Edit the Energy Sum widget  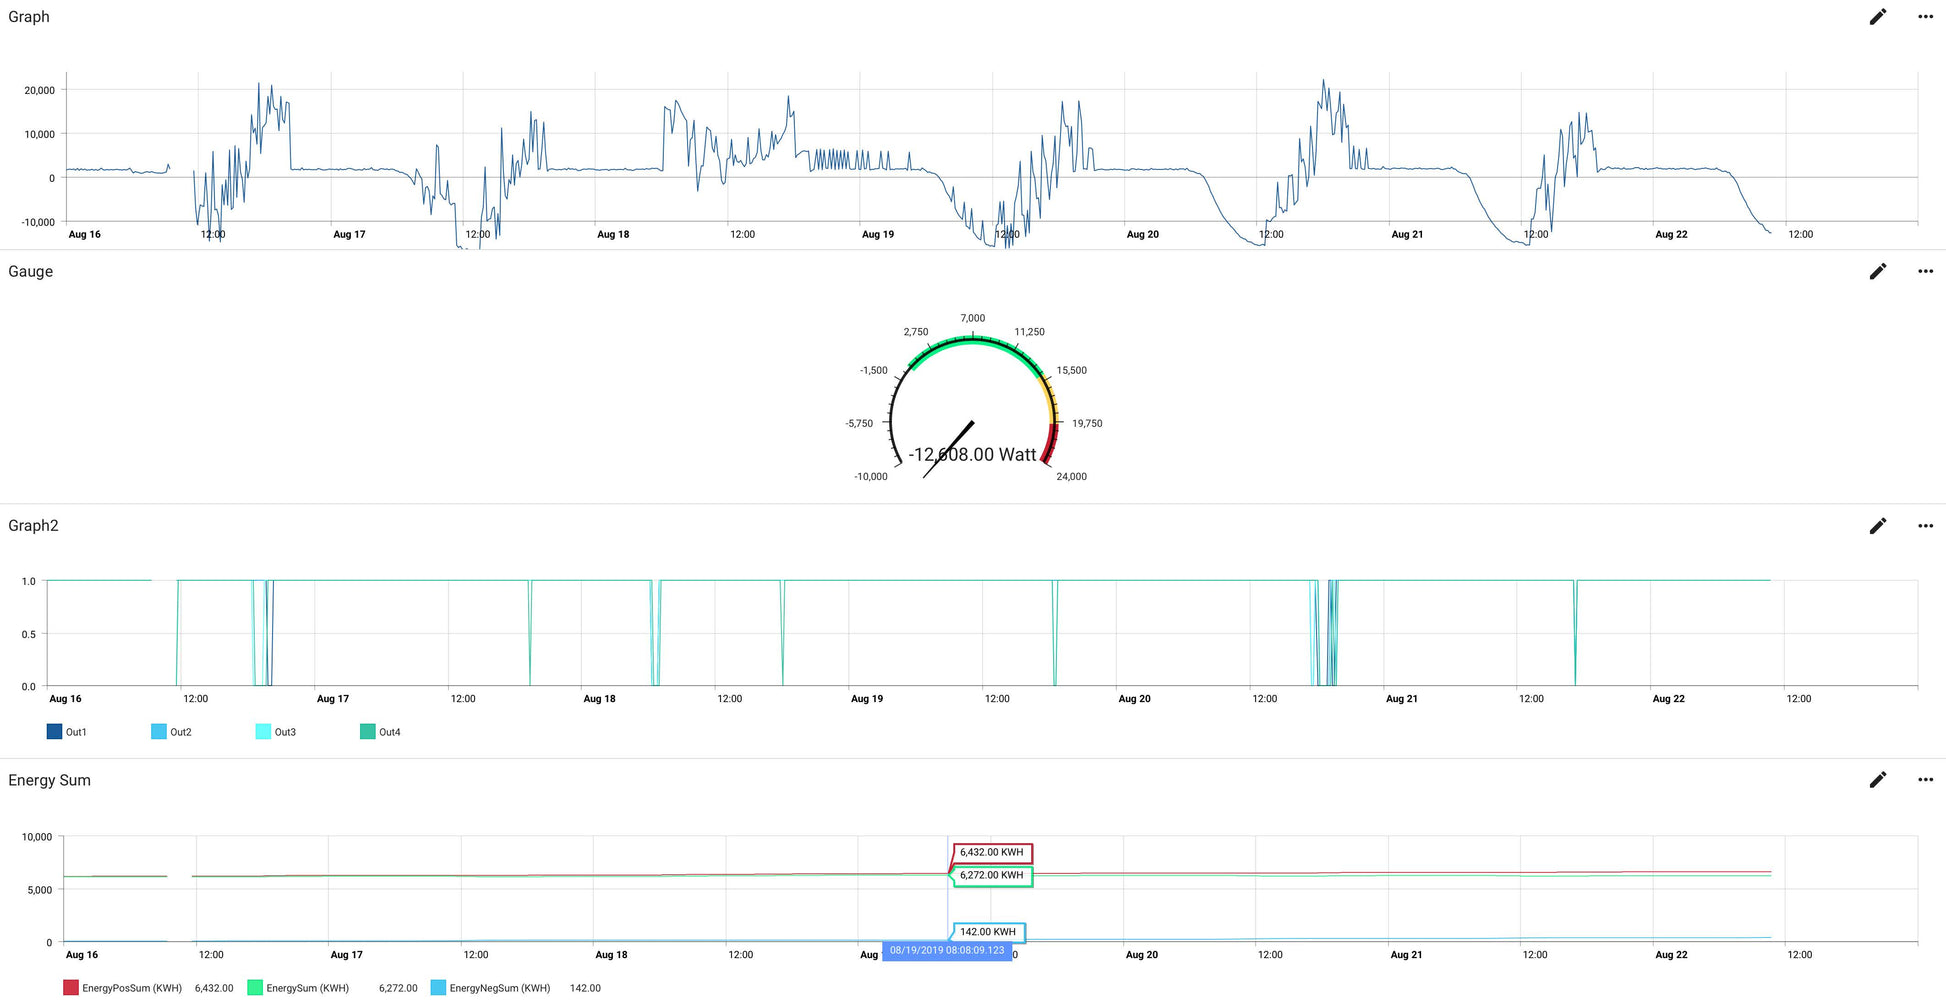coord(1877,780)
